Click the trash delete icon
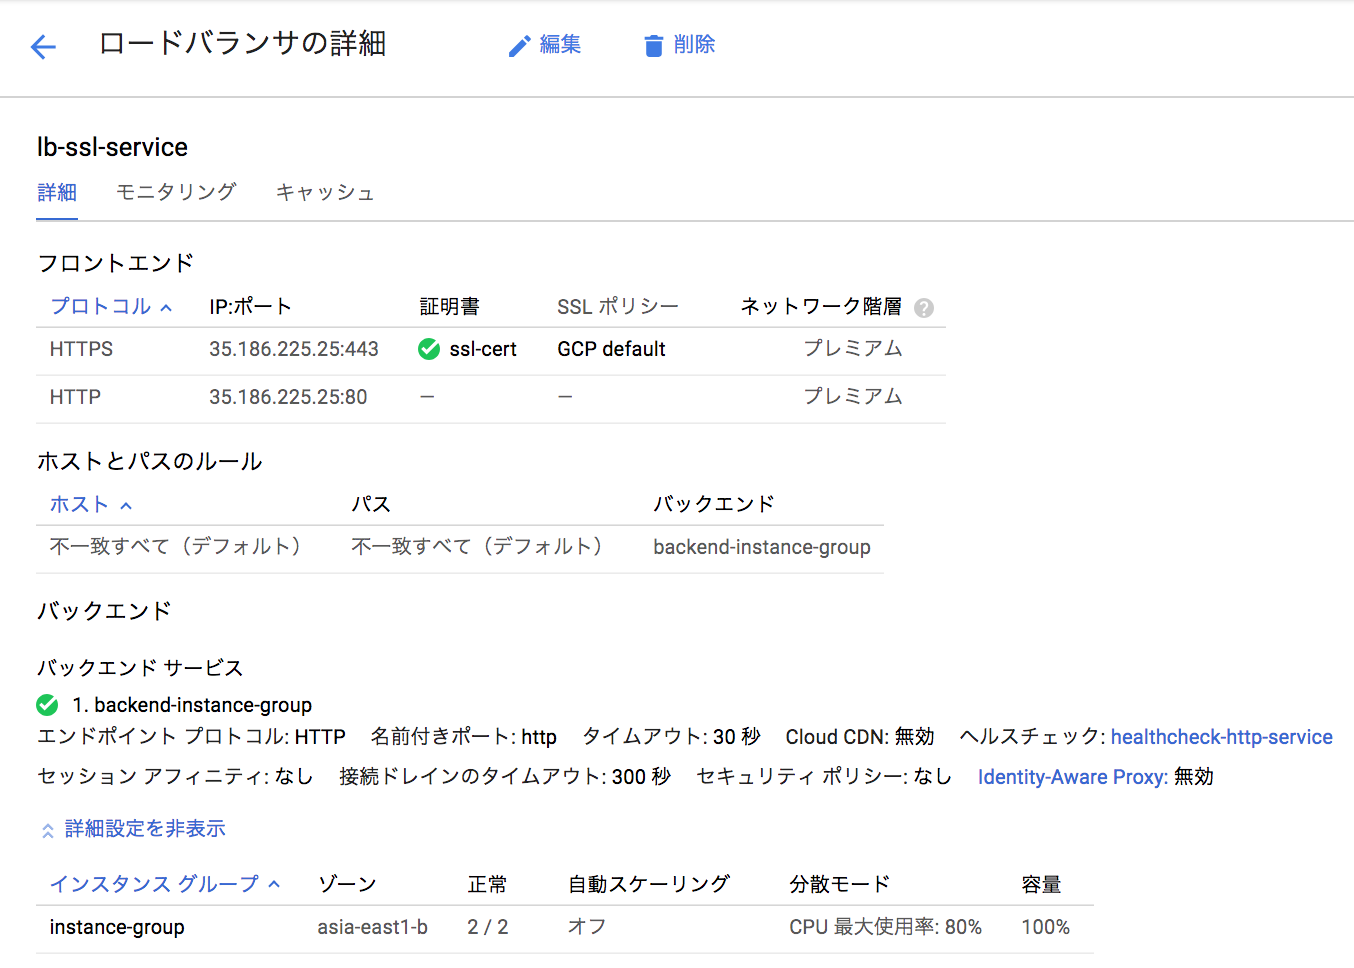Screen dimensions: 1354x968 pos(653,46)
